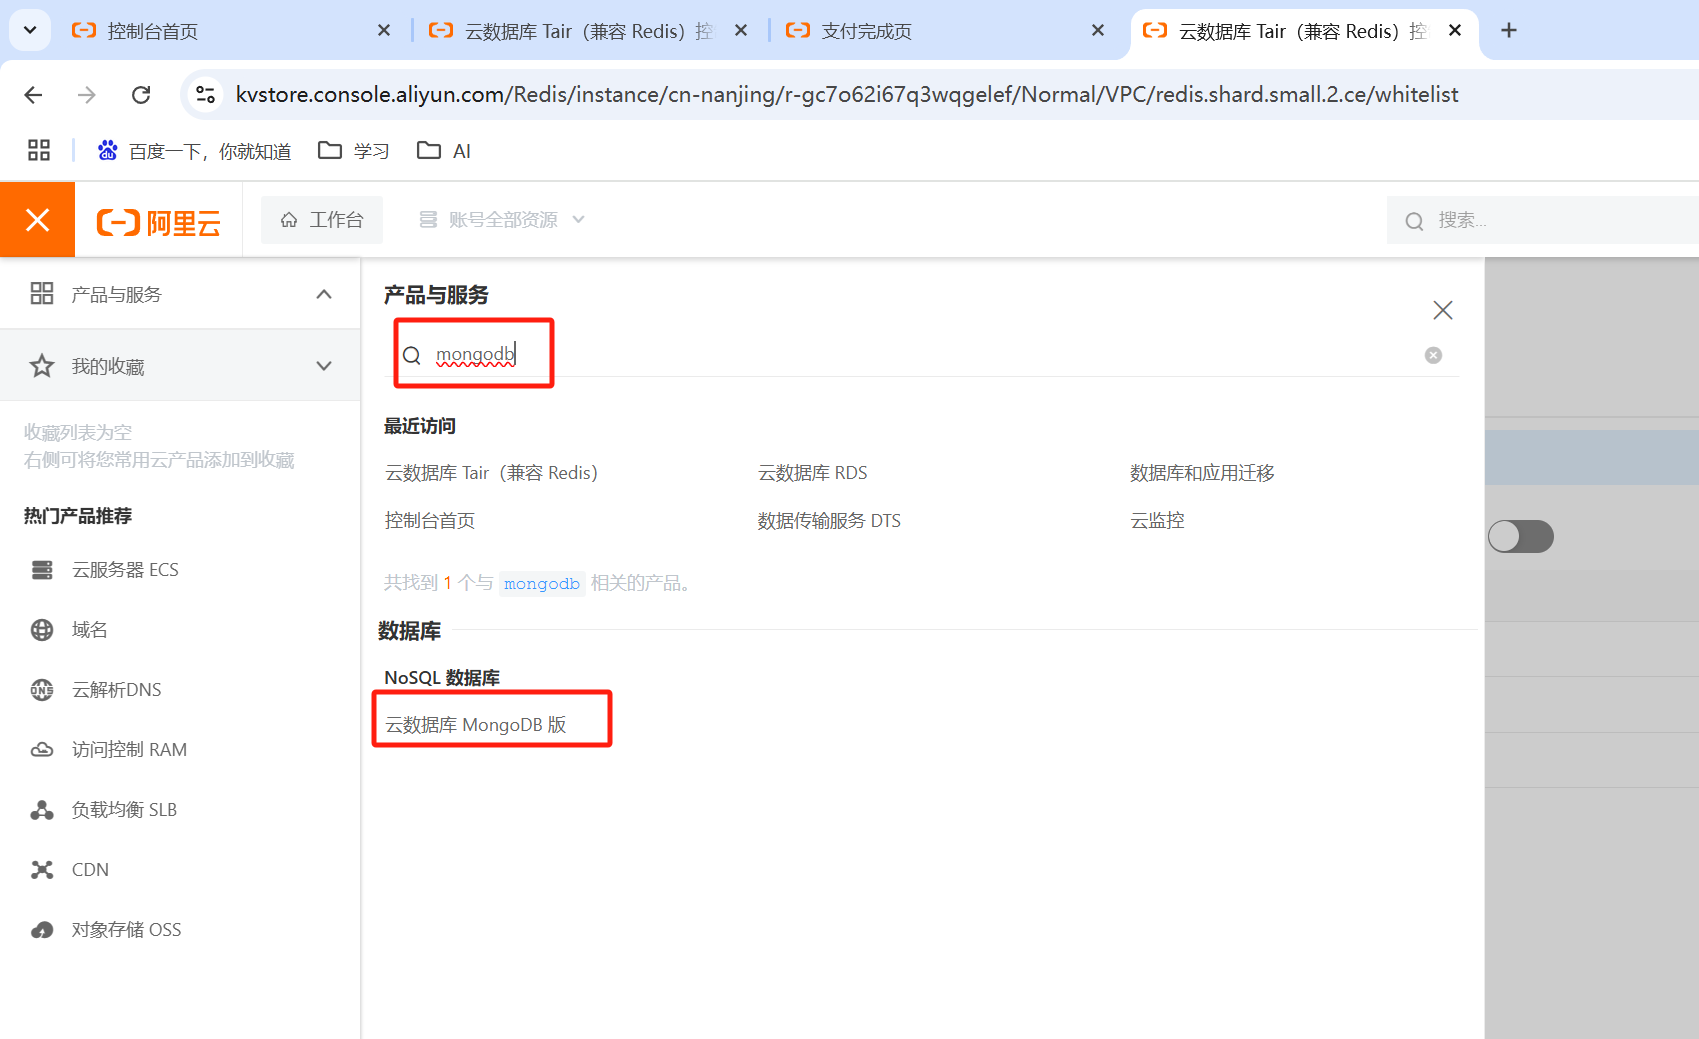Open recent 数据传输服务 DTS
1699x1039 pixels.
click(829, 521)
